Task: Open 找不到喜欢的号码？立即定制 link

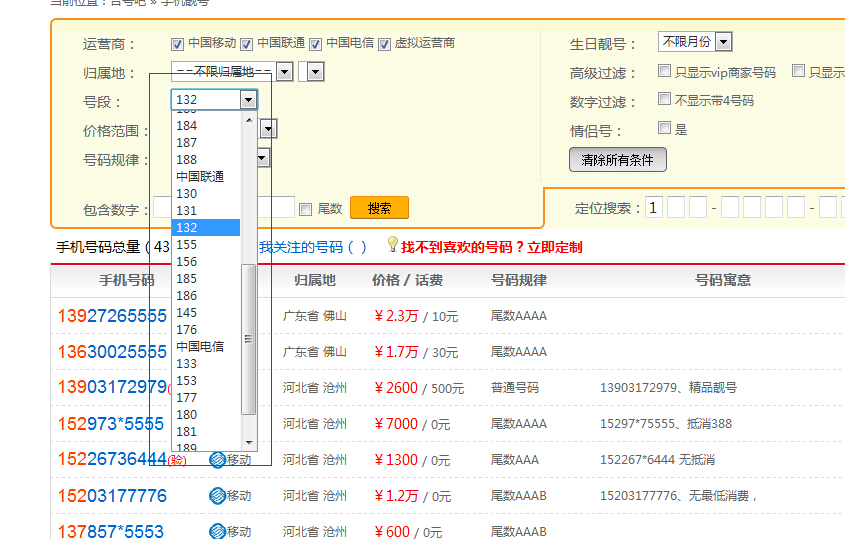Action: point(491,247)
